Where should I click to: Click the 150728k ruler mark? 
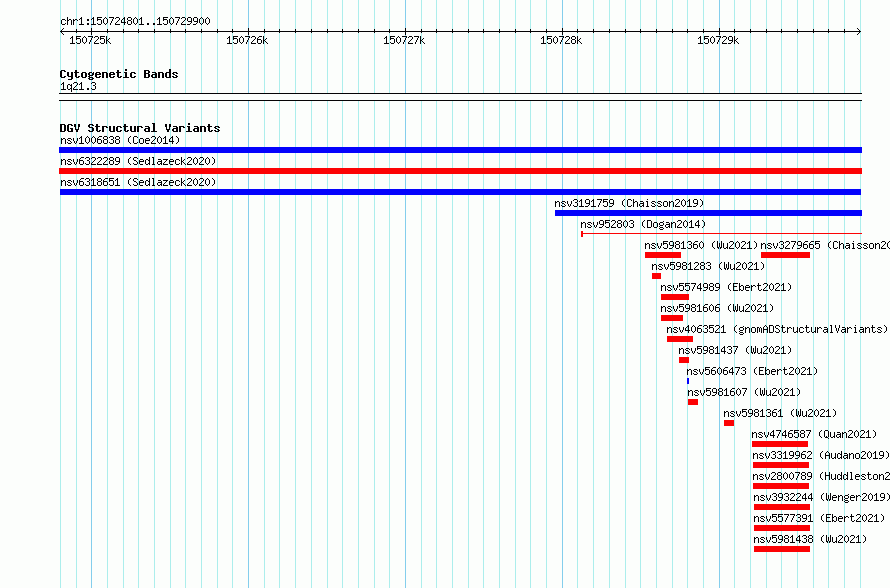click(561, 40)
